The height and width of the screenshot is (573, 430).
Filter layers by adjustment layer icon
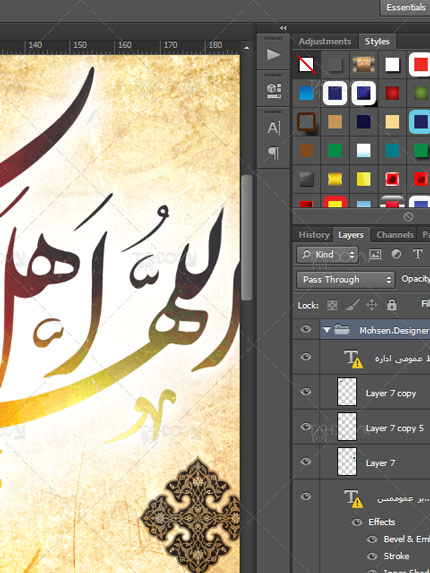pyautogui.click(x=396, y=254)
